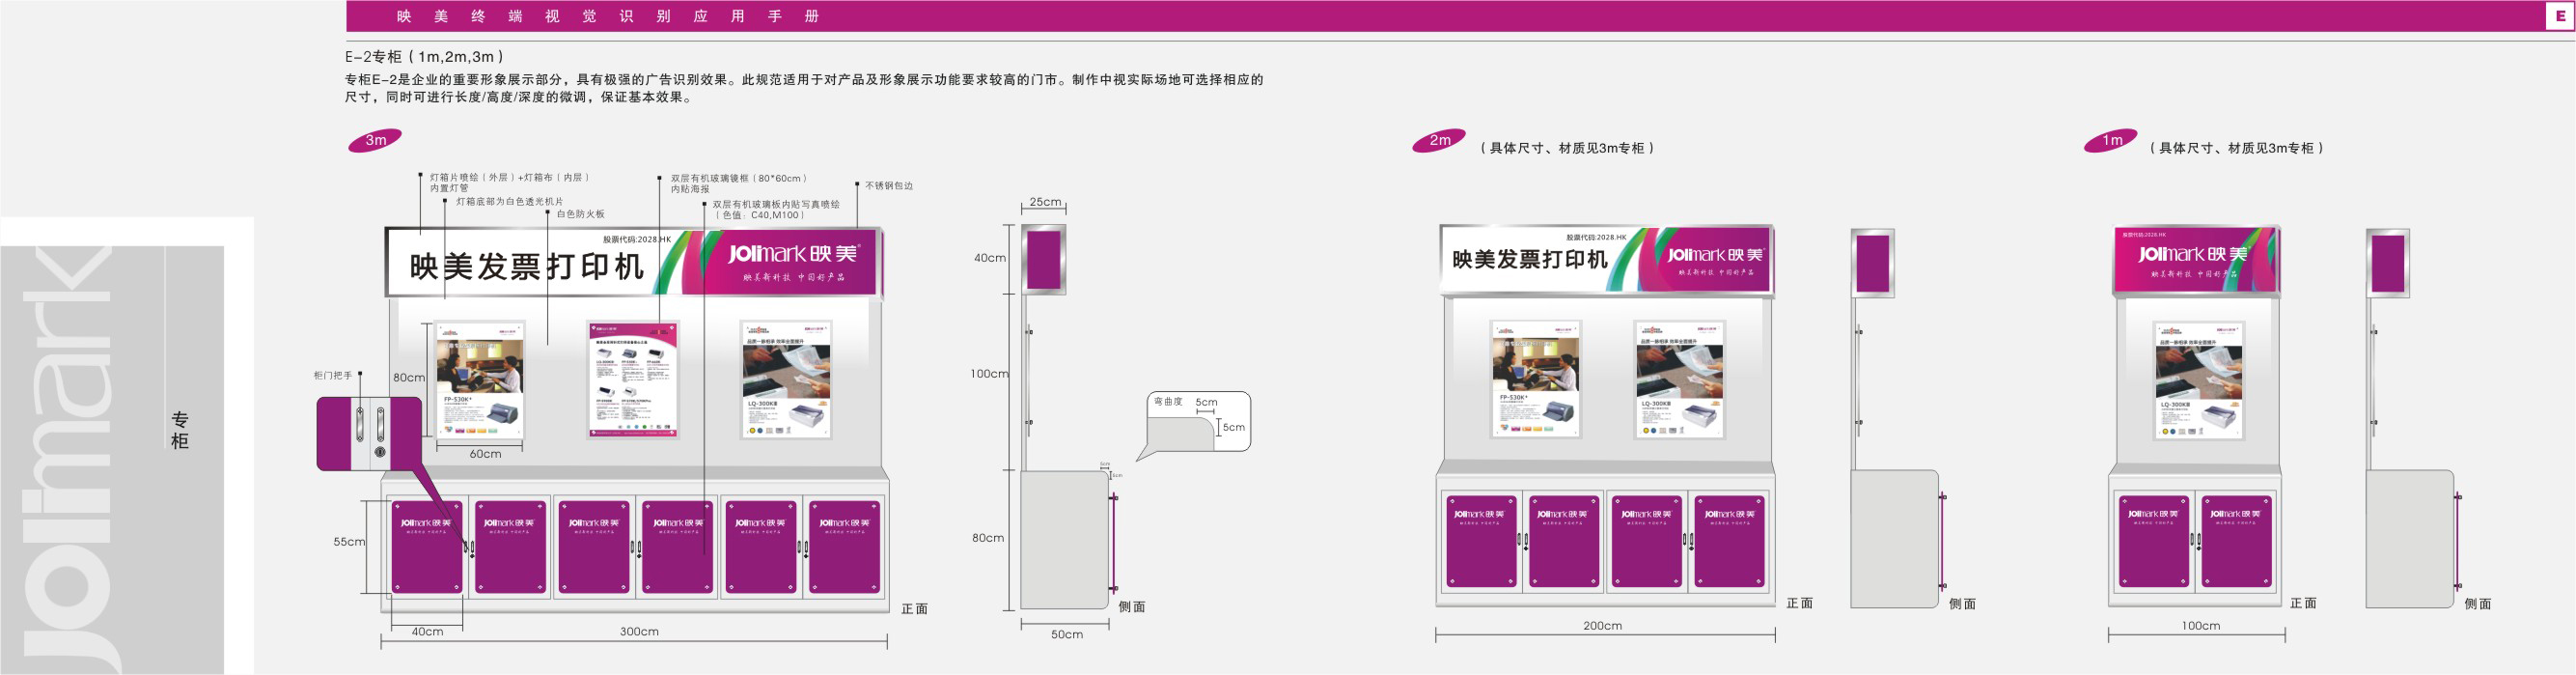Click the purple lightbox on the 2m side view
The width and height of the screenshot is (2576, 675).
click(1872, 264)
